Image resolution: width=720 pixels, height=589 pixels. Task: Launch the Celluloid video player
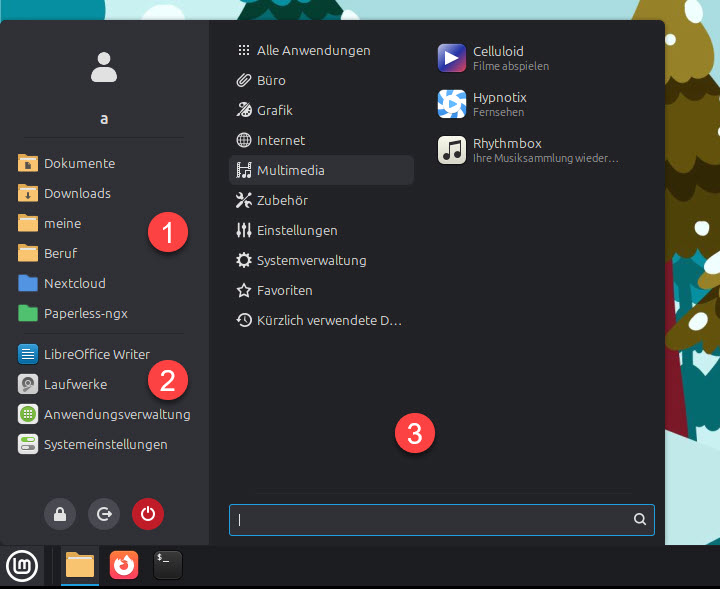pos(497,58)
